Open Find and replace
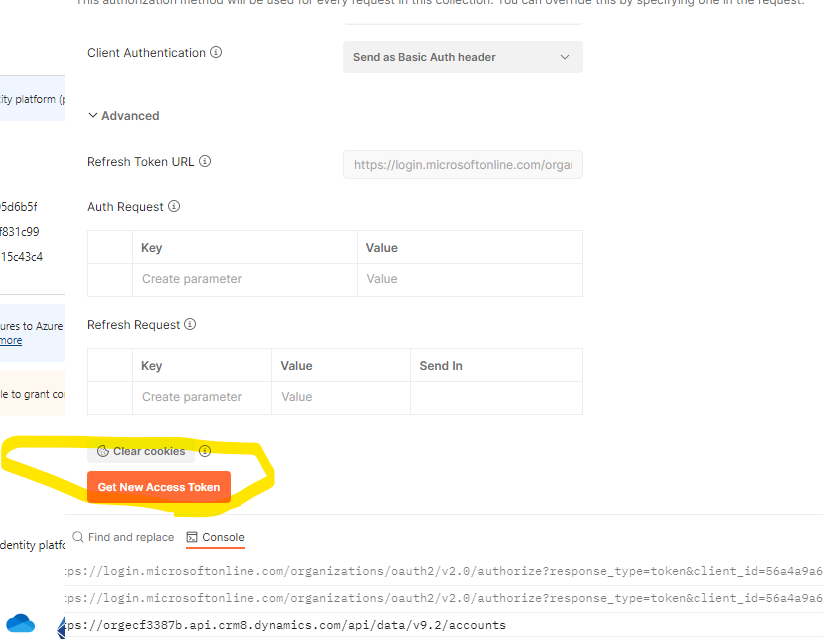The width and height of the screenshot is (823, 639). tap(123, 537)
